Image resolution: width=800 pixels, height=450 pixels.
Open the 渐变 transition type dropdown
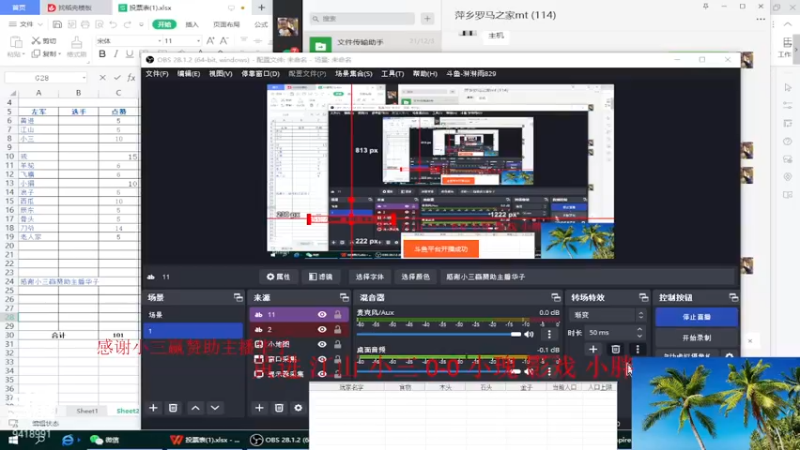(x=608, y=315)
